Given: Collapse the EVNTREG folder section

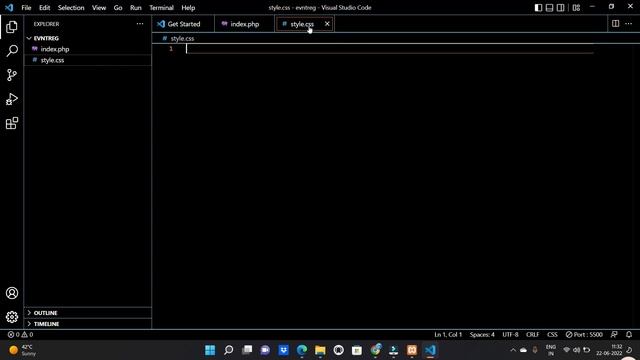Looking at the screenshot, I should (88, 38).
